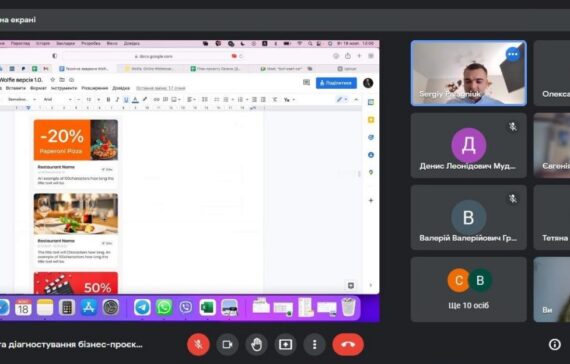Open the editing mode pencil dropdown

(x=342, y=99)
